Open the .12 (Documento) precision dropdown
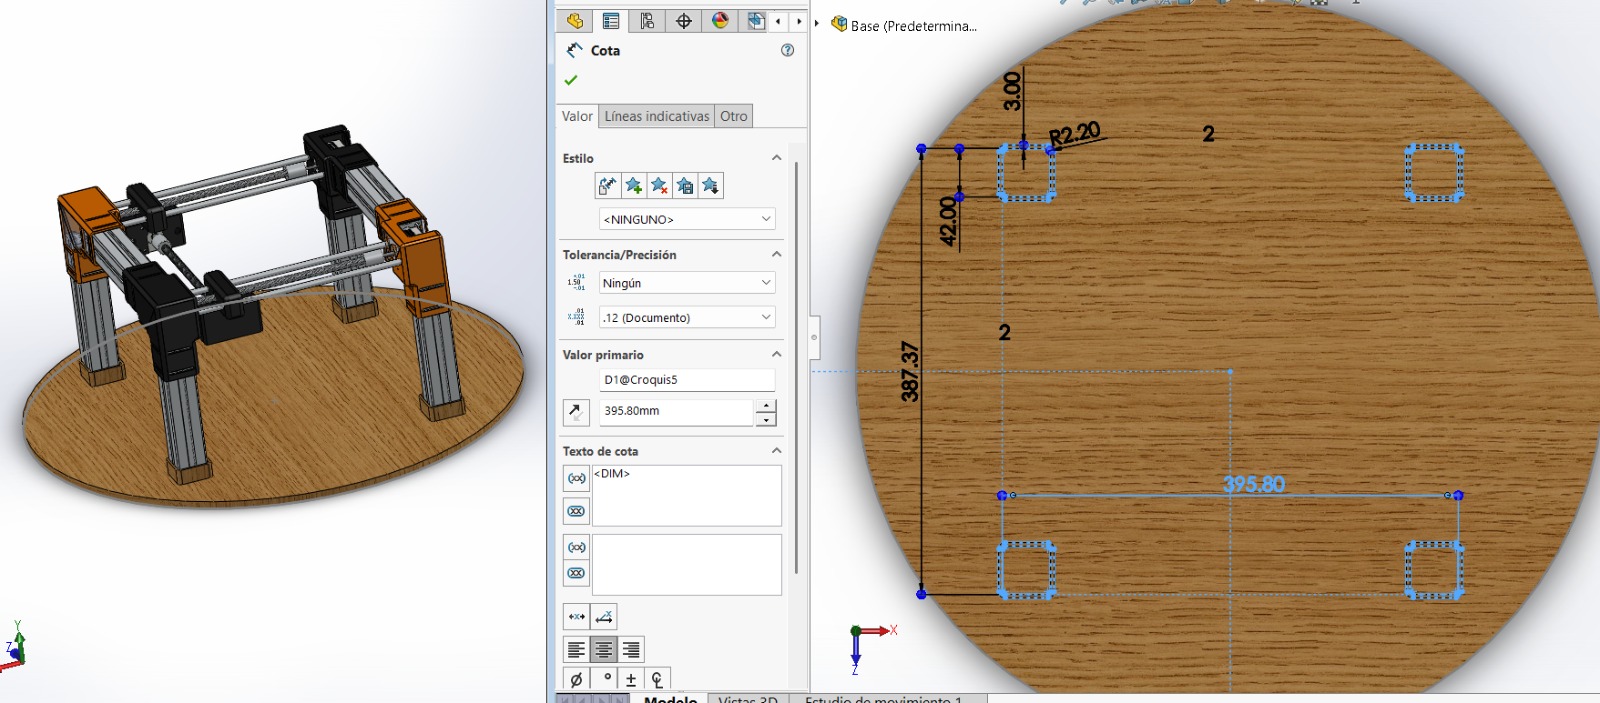This screenshot has width=1600, height=703. (x=686, y=317)
